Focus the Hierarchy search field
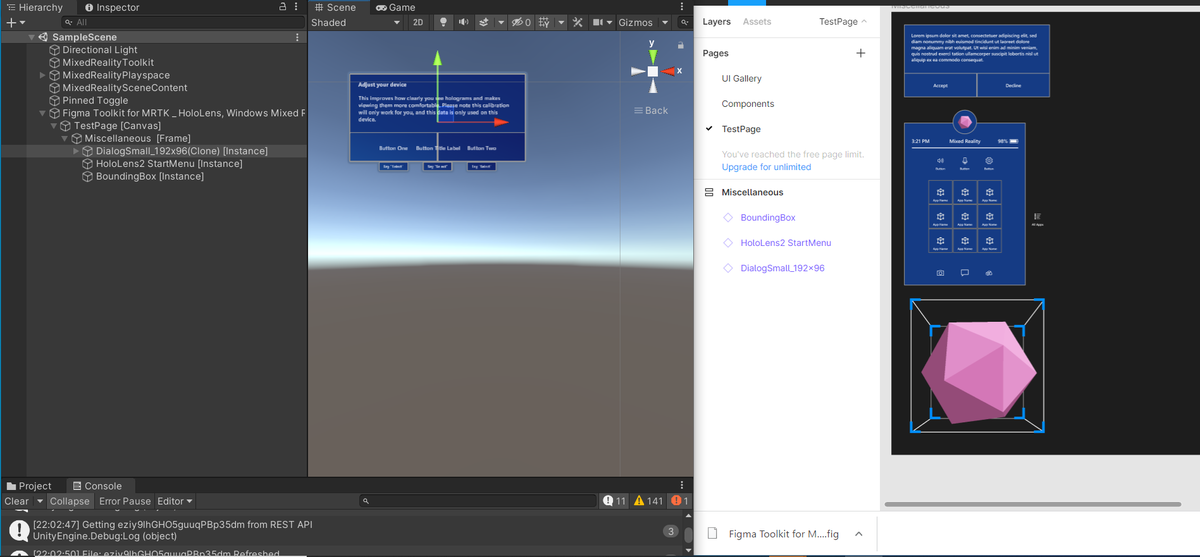This screenshot has height=557, width=1200. (x=185, y=22)
